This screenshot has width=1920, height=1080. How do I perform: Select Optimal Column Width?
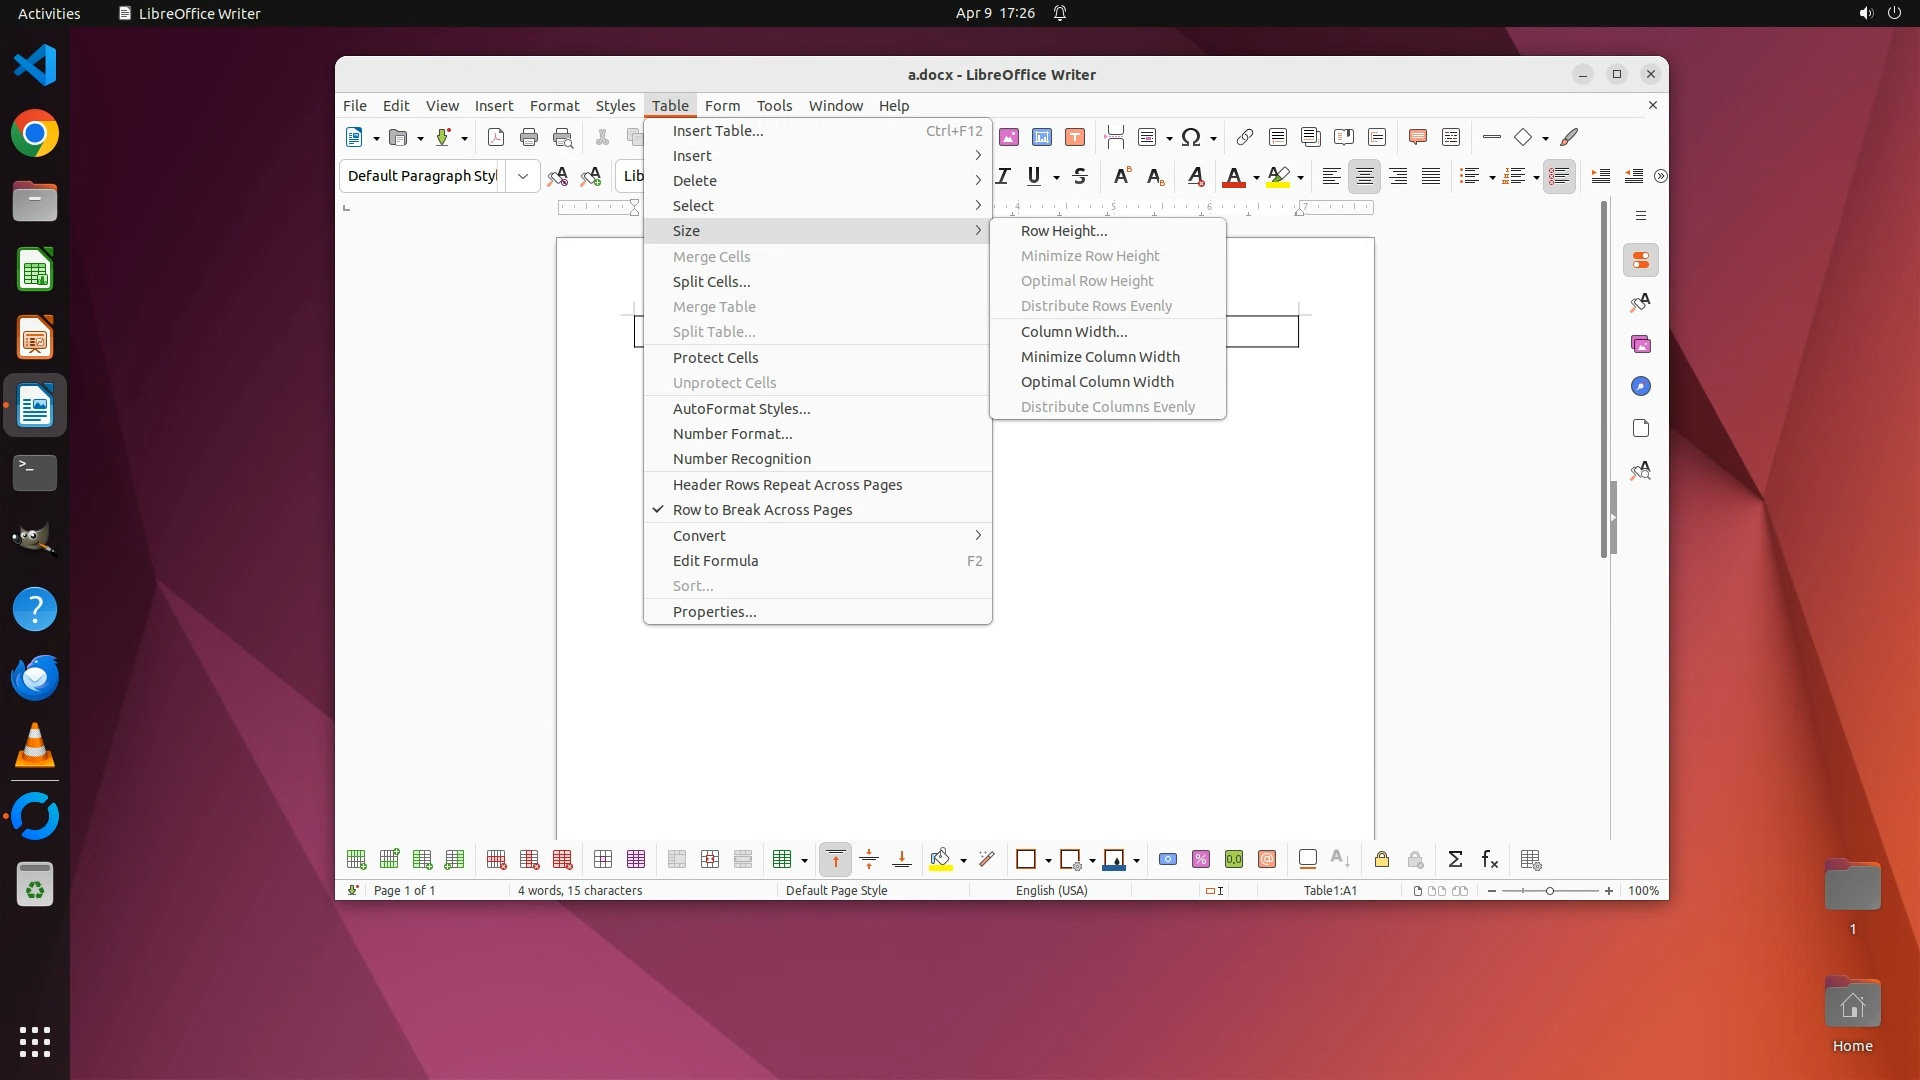1097,382
